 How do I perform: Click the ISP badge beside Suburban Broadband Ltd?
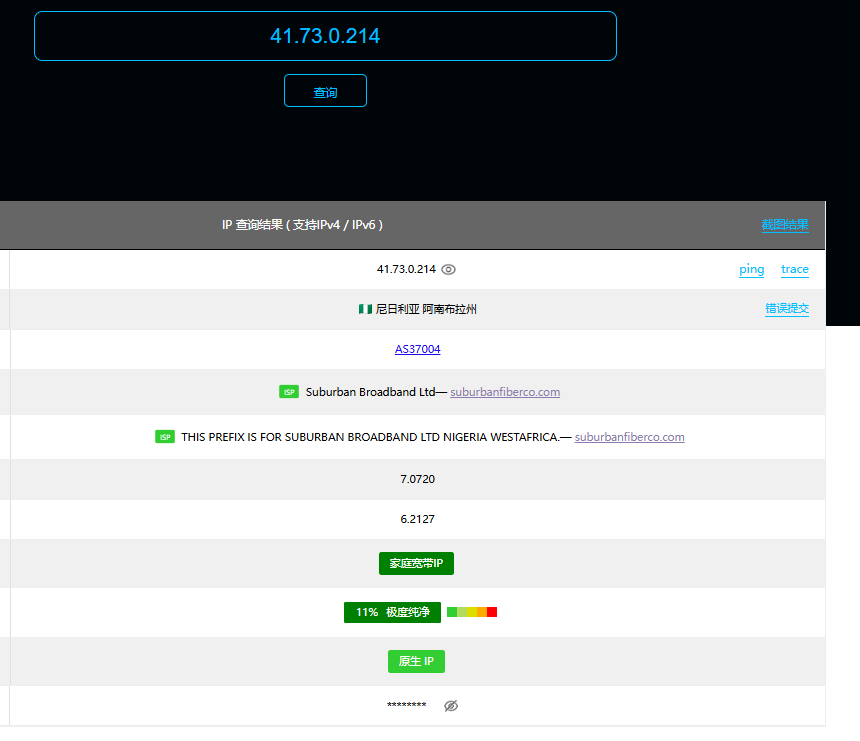point(289,392)
